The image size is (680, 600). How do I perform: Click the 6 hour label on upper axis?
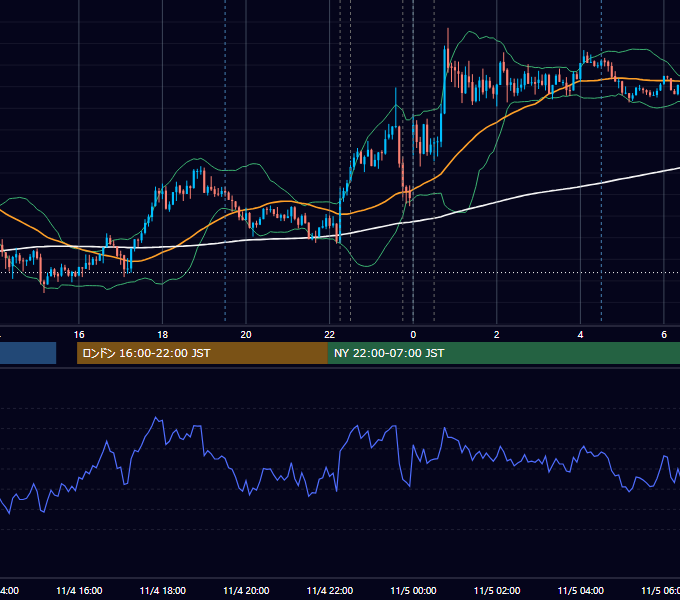click(664, 335)
